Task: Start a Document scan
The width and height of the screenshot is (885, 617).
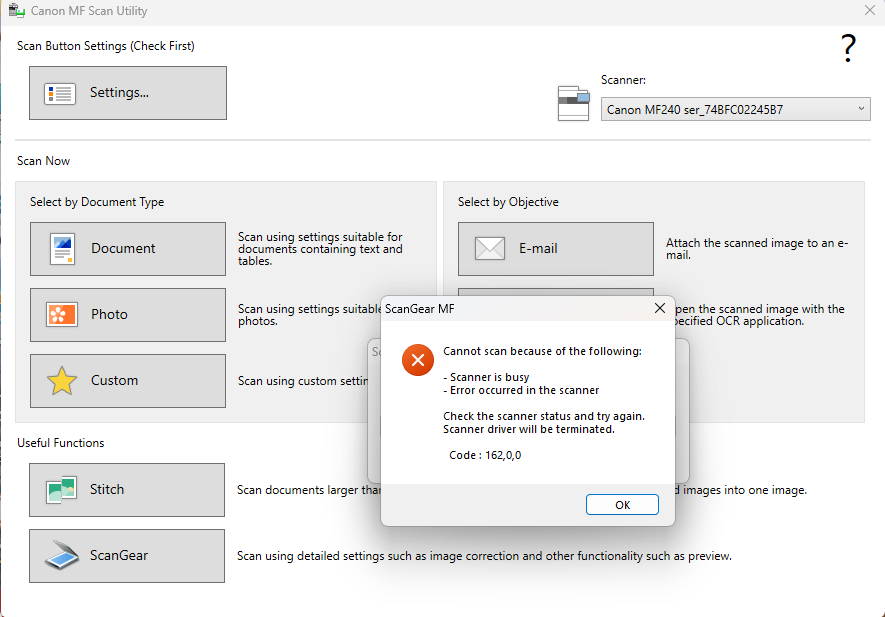Action: [x=128, y=249]
